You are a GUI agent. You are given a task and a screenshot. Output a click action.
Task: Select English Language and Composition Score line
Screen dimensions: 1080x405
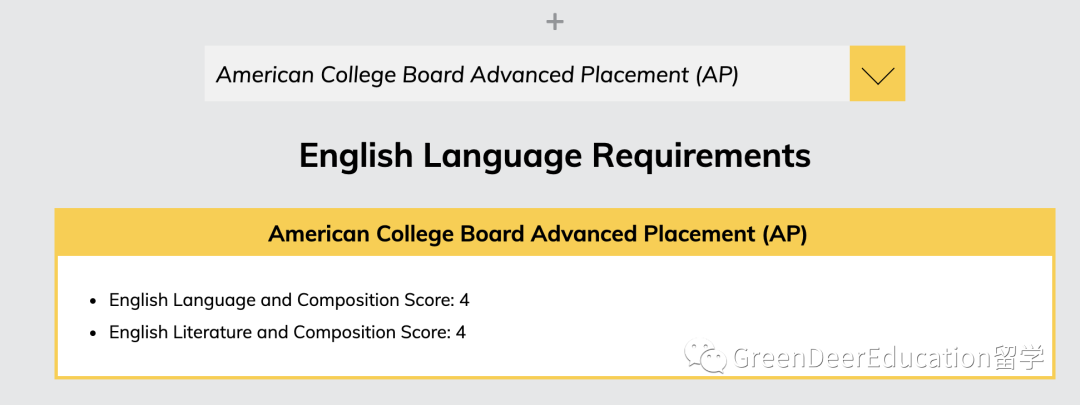289,300
